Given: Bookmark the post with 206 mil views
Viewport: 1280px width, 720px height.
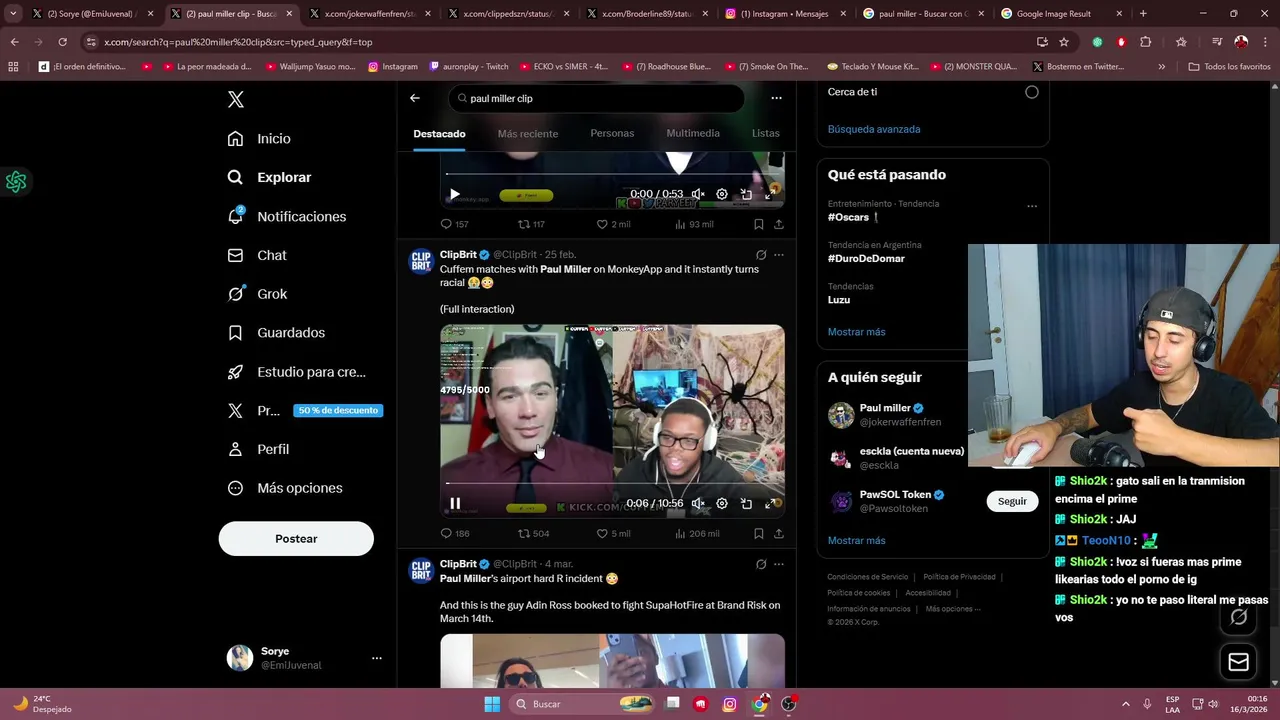Looking at the screenshot, I should click(759, 533).
